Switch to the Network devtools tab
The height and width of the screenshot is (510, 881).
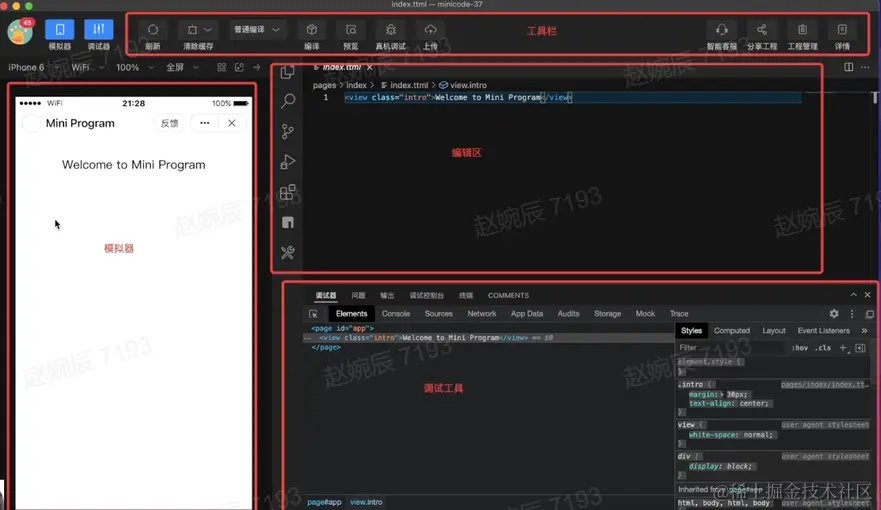point(482,314)
